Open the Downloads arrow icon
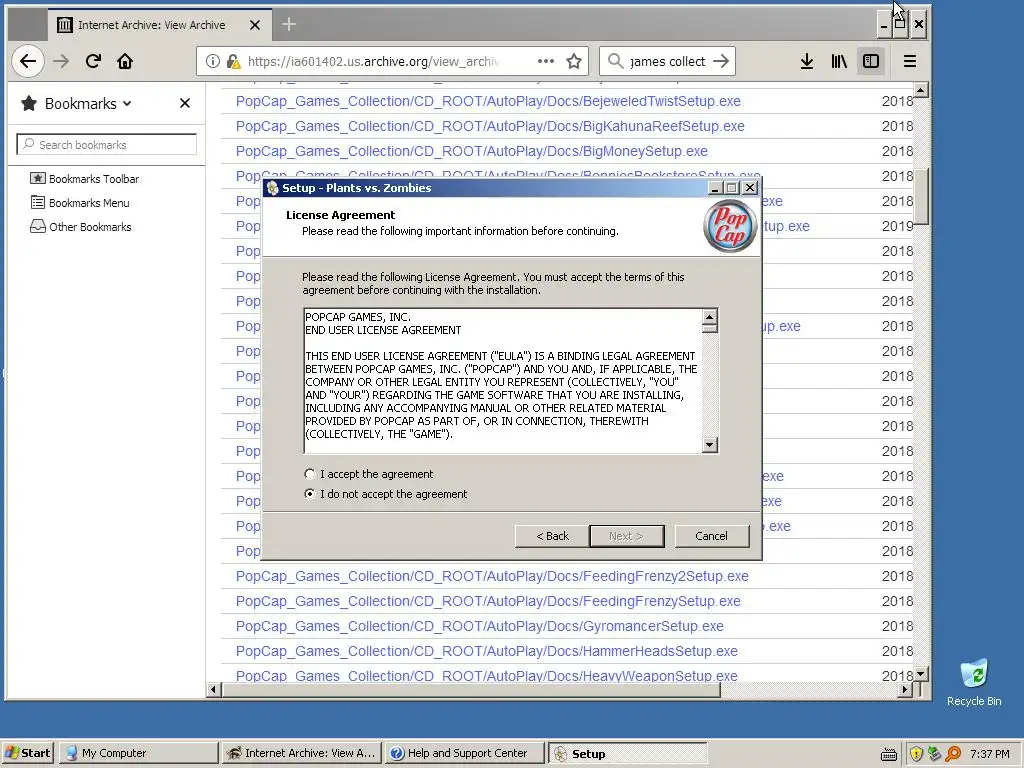This screenshot has width=1024, height=768. click(x=807, y=61)
